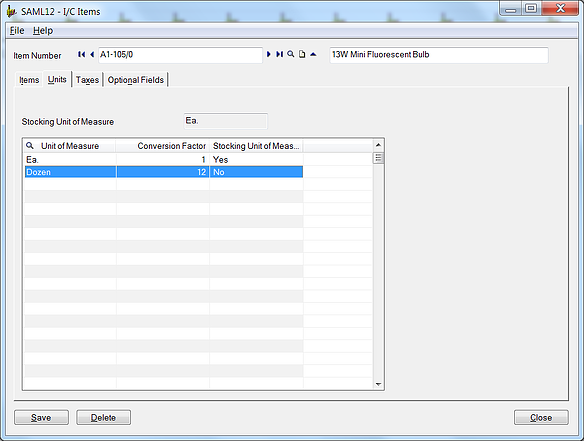Create a new item with page icon
This screenshot has height=441, width=584.
pos(302,54)
